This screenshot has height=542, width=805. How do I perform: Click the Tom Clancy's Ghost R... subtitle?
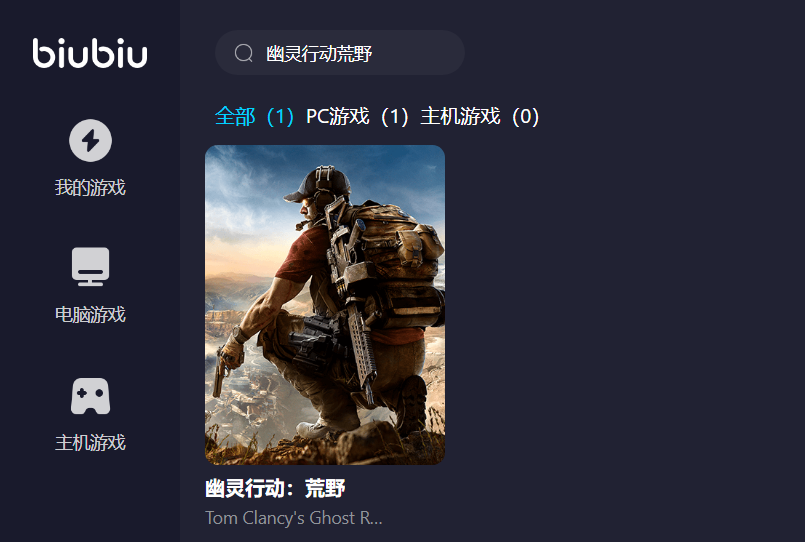pyautogui.click(x=294, y=518)
